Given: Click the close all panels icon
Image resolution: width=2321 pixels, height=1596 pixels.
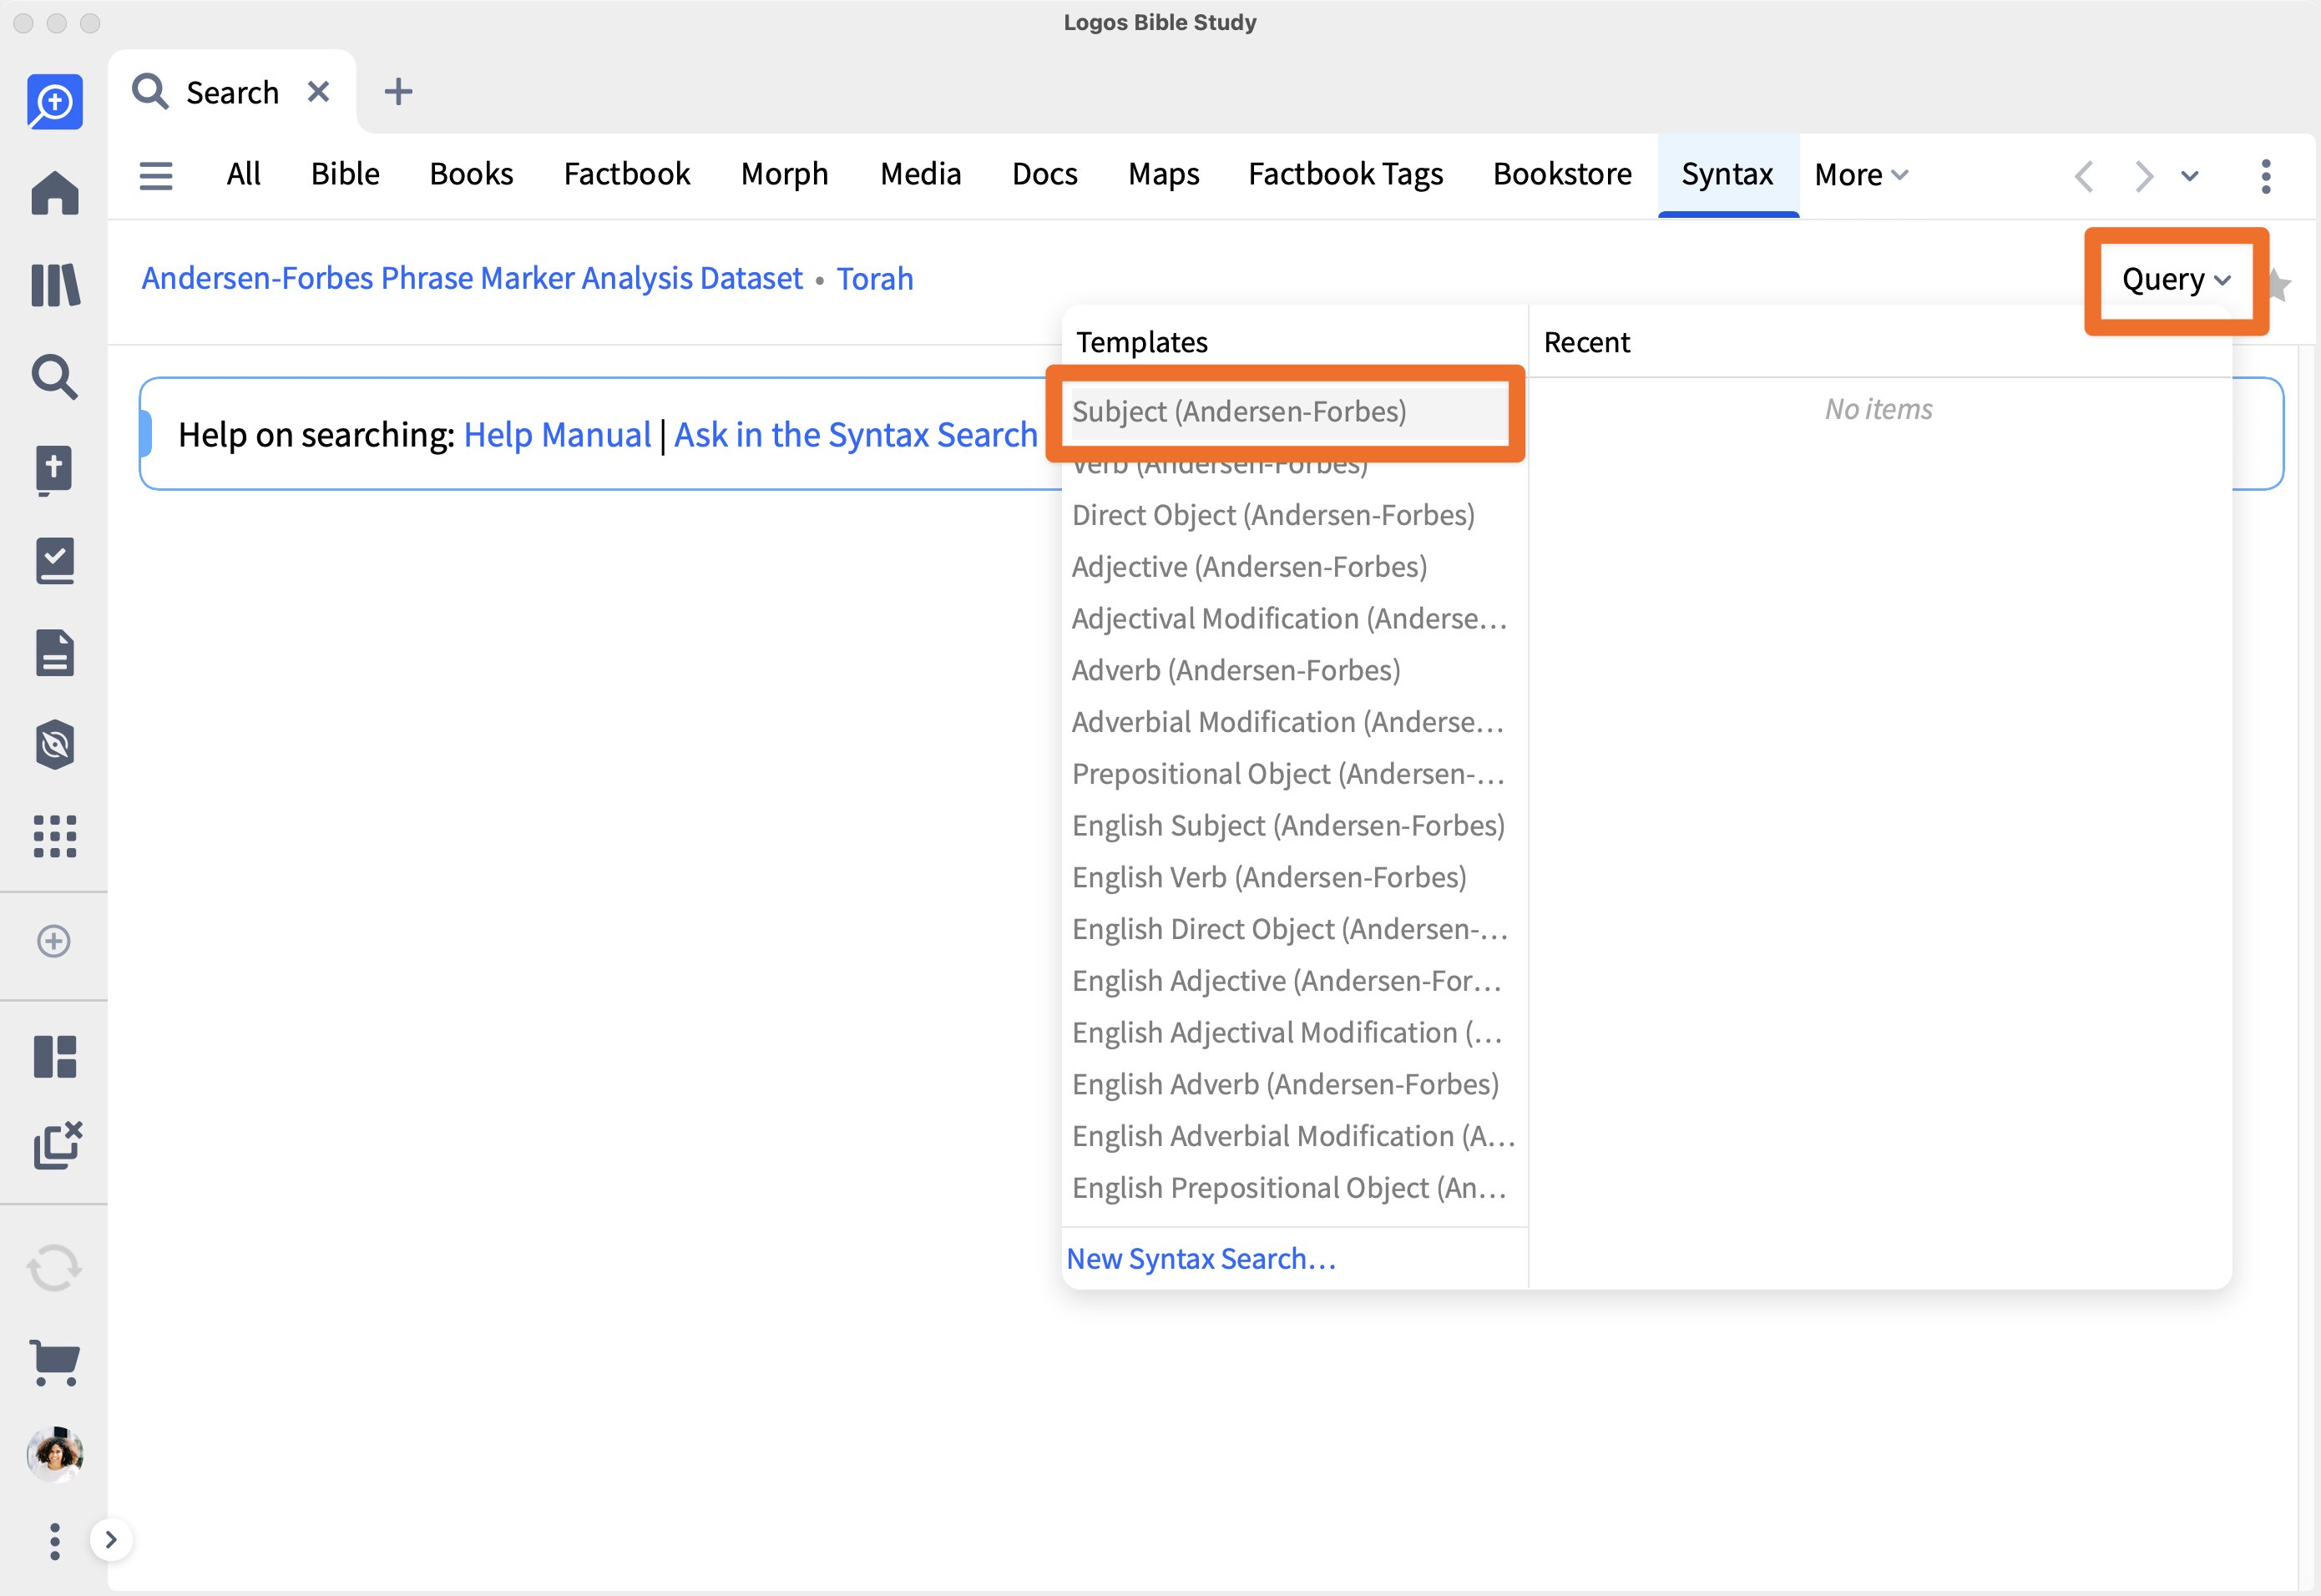Looking at the screenshot, I should point(56,1146).
